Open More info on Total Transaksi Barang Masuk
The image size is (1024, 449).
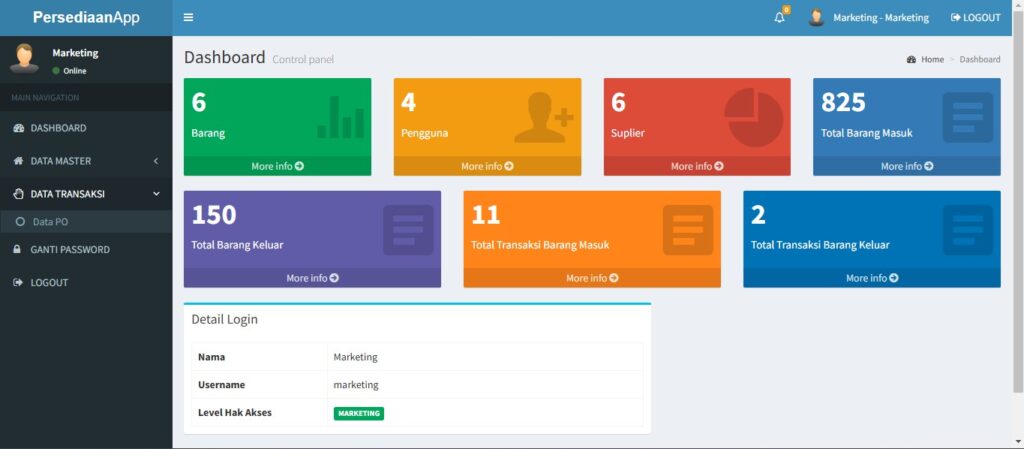[x=592, y=278]
